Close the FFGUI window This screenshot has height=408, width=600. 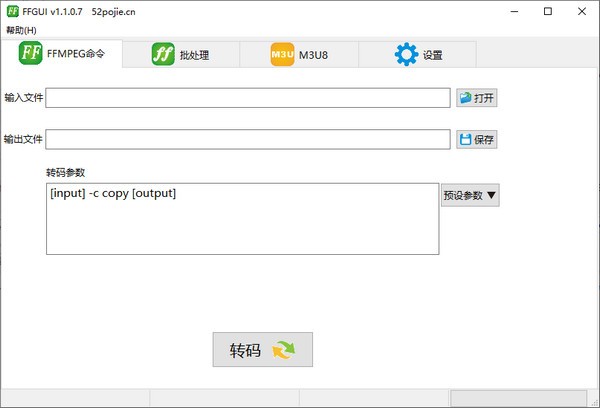pyautogui.click(x=582, y=11)
